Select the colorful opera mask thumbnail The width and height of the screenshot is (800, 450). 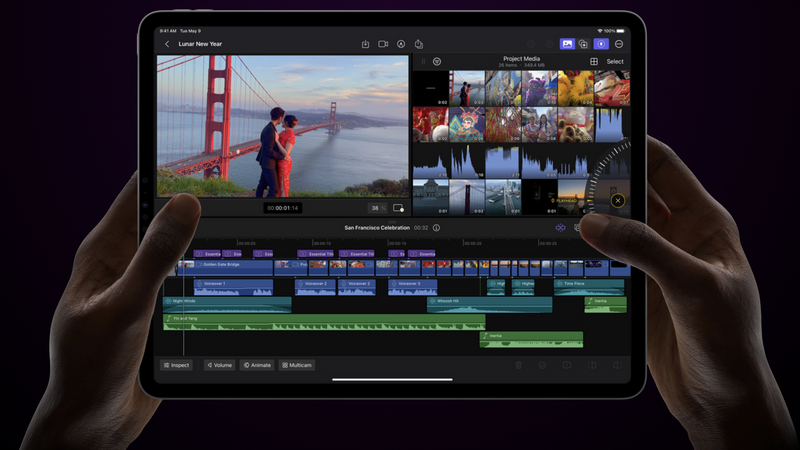click(467, 124)
